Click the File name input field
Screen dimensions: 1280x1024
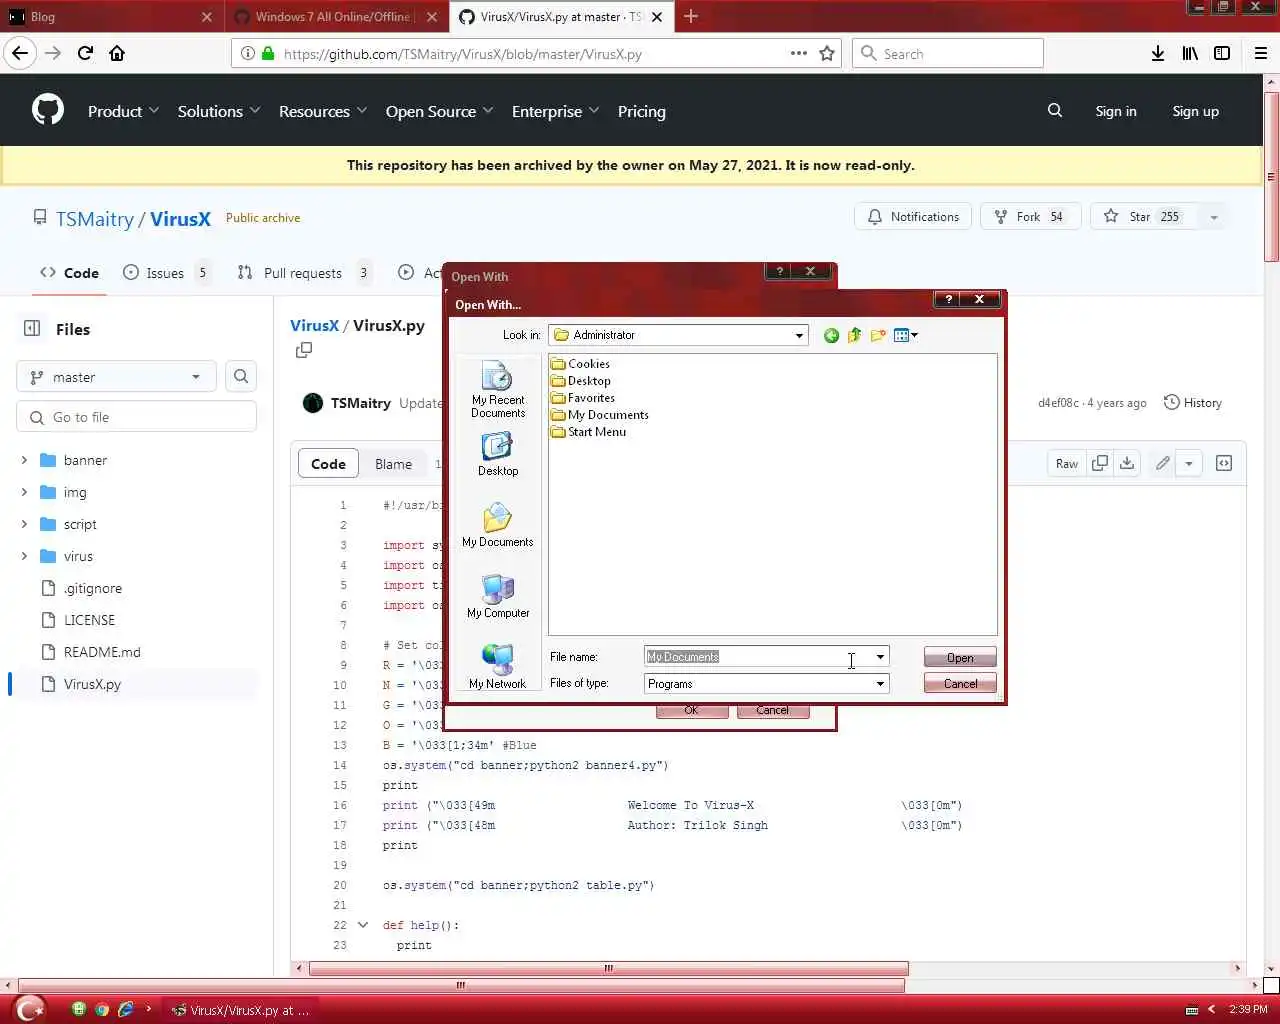click(758, 657)
